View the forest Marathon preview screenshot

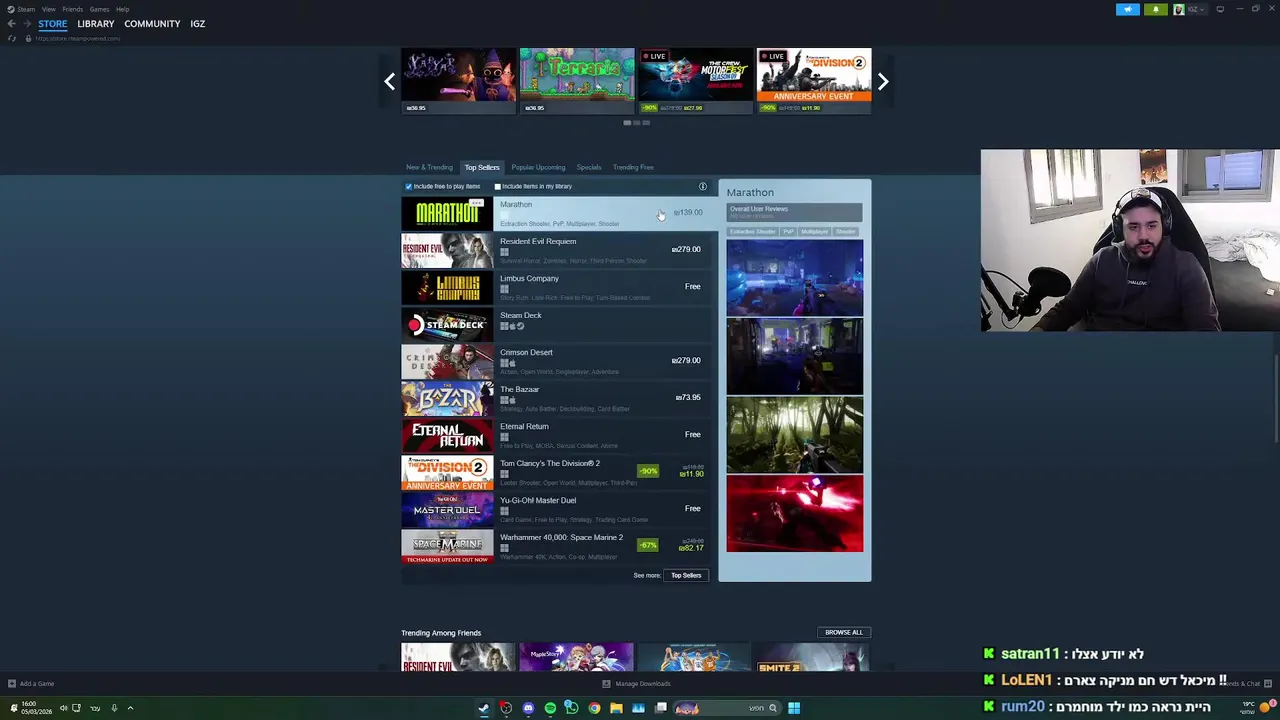point(795,434)
